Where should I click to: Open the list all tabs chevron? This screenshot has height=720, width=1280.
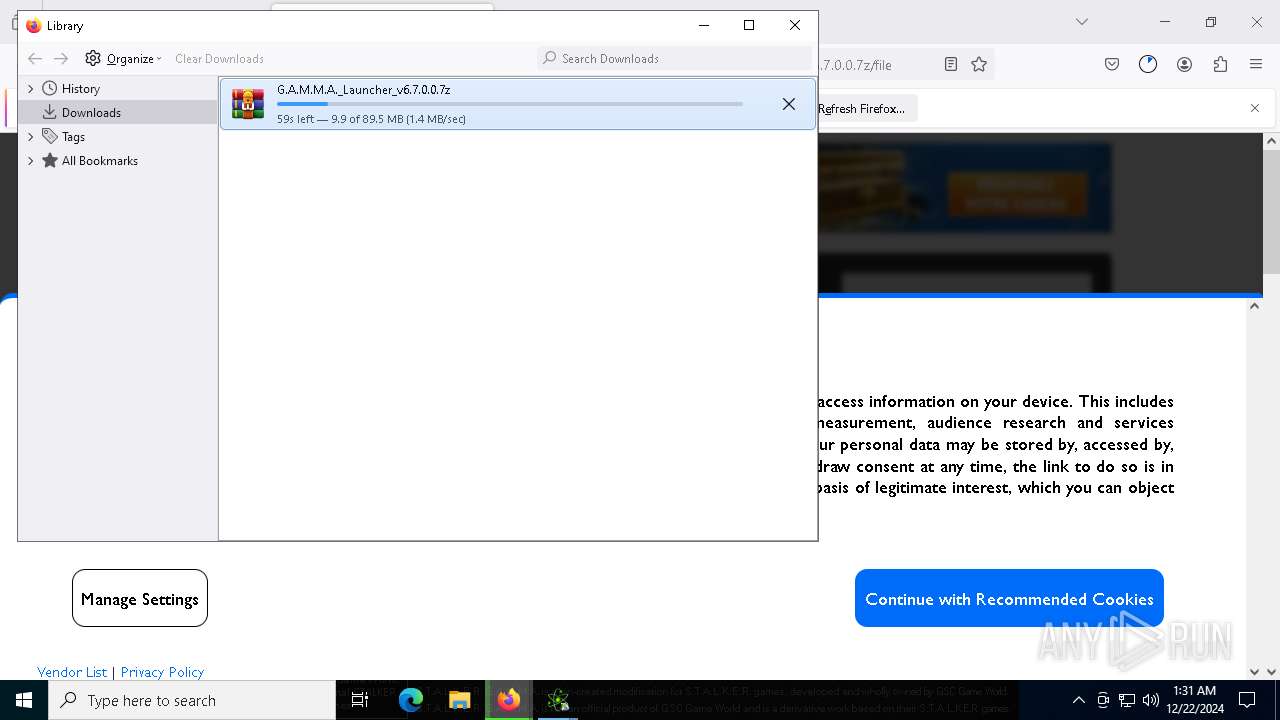coord(1081,22)
